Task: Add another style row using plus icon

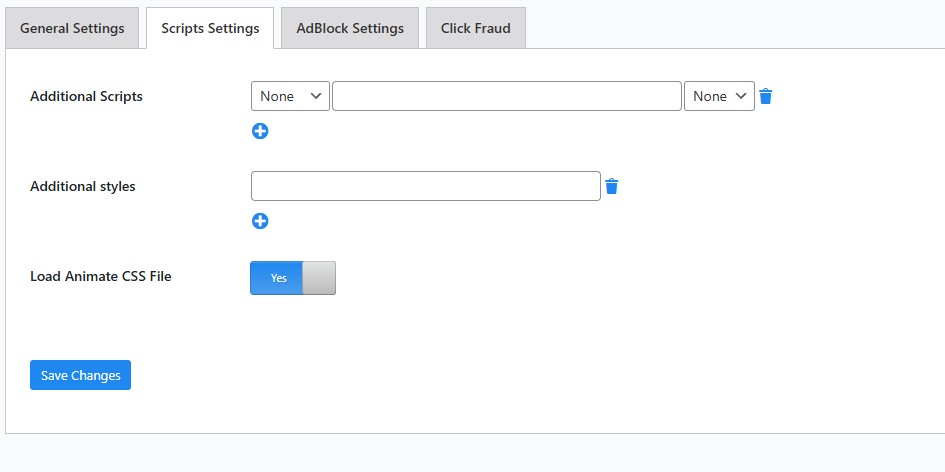Action: (260, 221)
